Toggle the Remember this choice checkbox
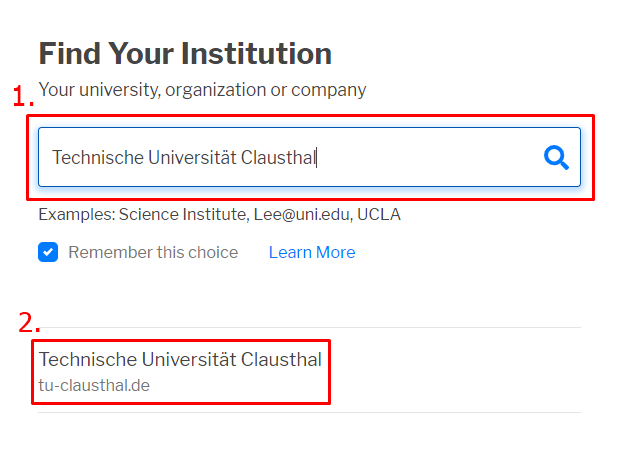 click(48, 252)
